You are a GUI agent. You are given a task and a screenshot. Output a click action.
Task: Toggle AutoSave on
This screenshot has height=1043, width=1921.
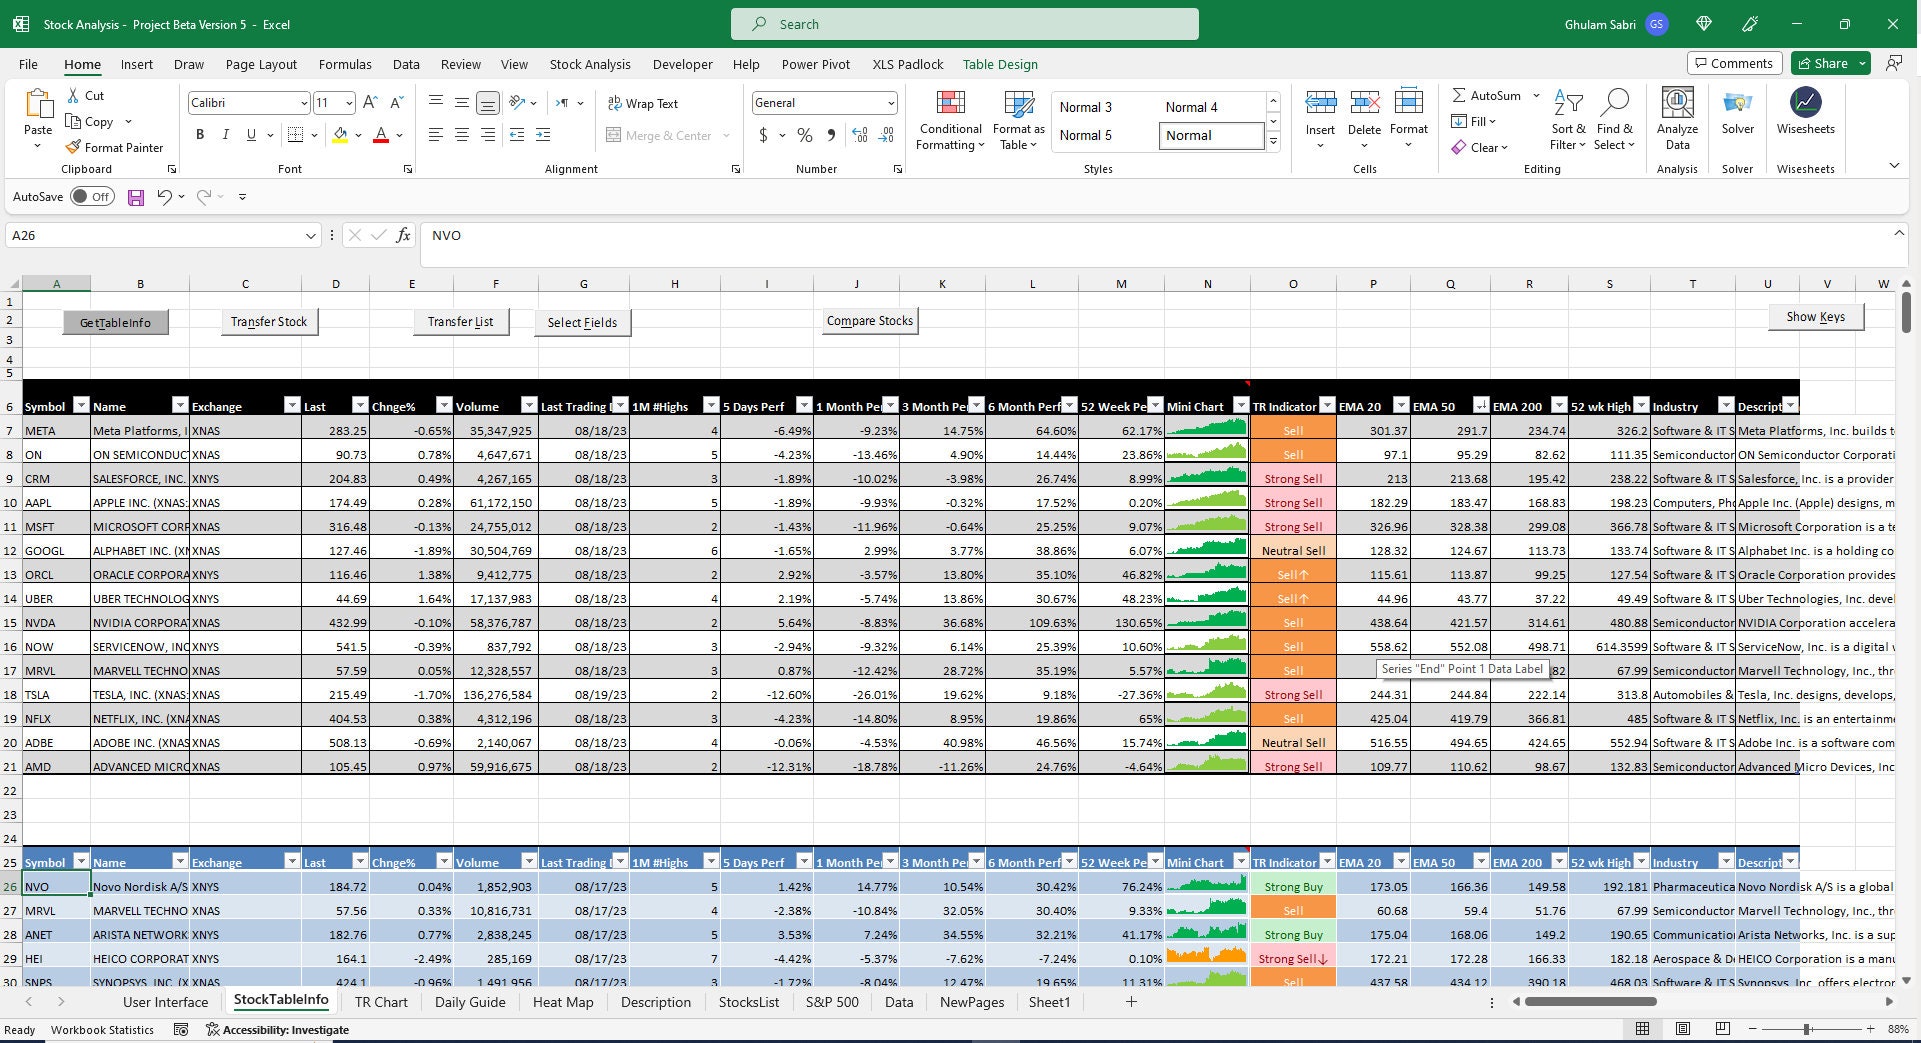click(x=93, y=196)
